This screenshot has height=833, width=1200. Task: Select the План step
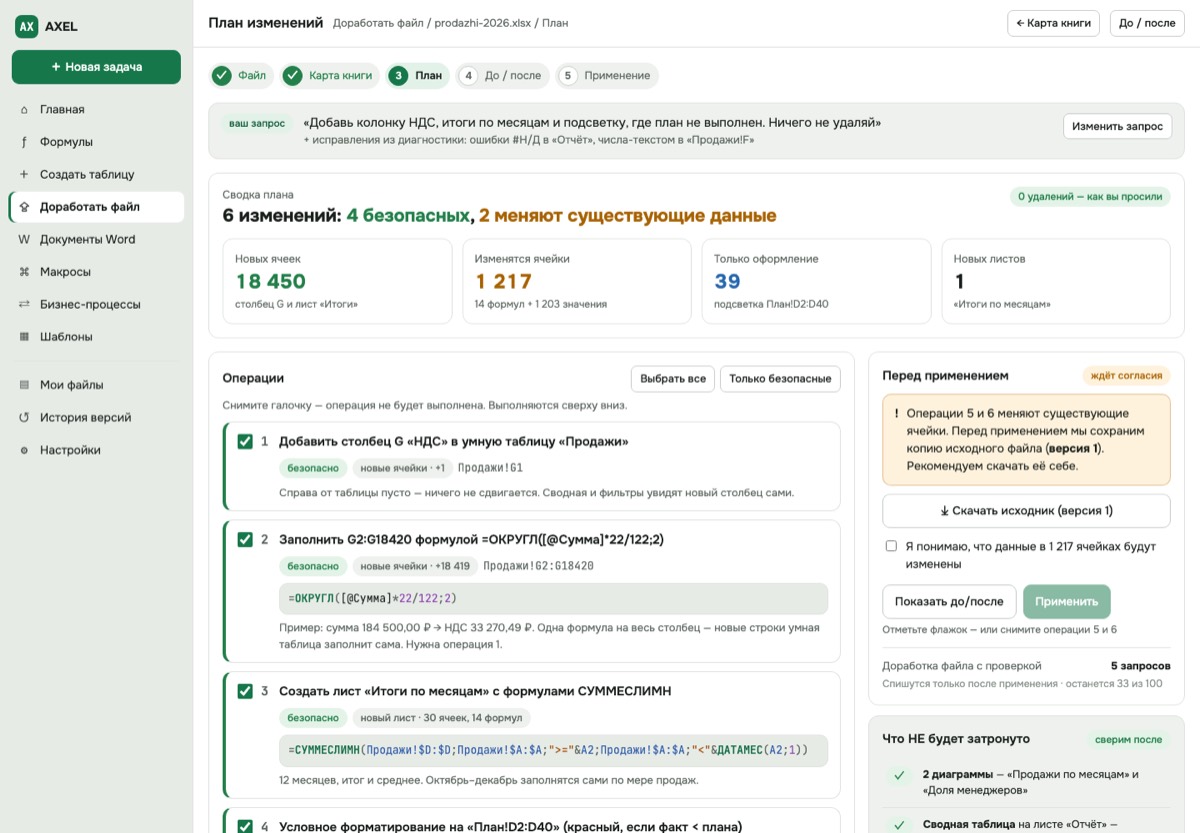418,75
